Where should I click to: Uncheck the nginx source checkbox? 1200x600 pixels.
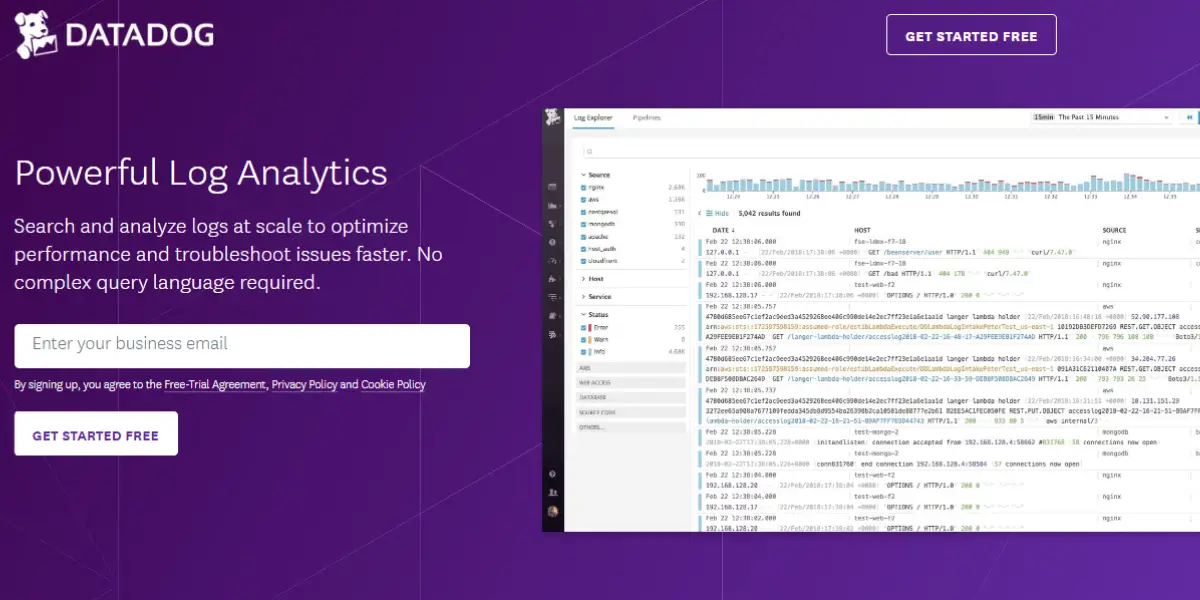coord(584,187)
